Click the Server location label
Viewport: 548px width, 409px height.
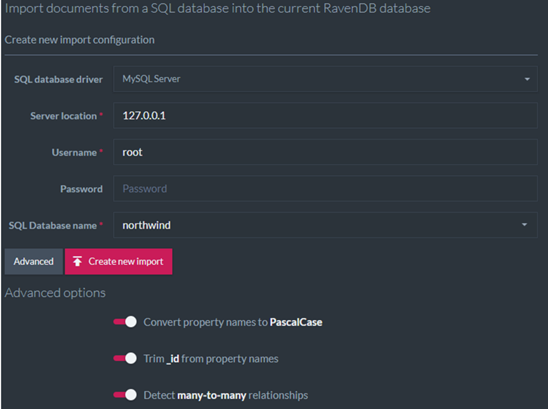63,116
